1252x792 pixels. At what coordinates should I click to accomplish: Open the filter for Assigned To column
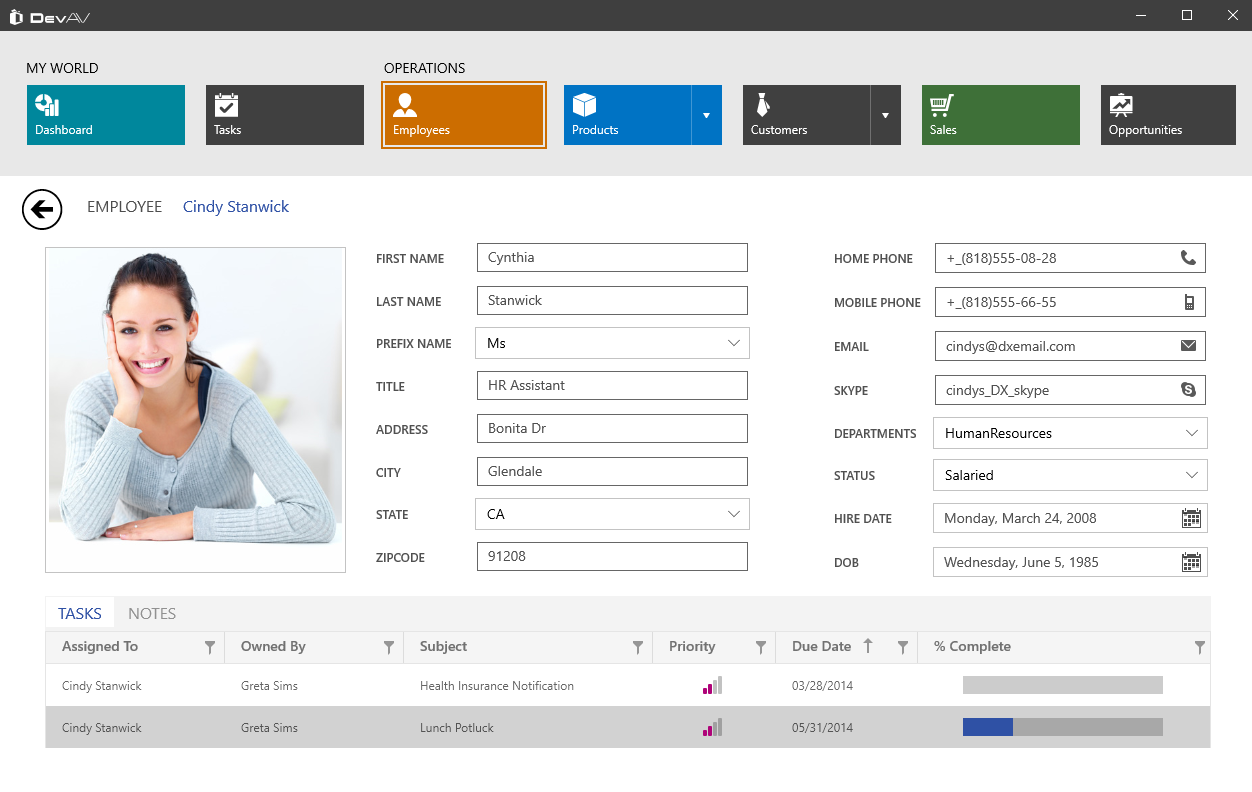[210, 648]
